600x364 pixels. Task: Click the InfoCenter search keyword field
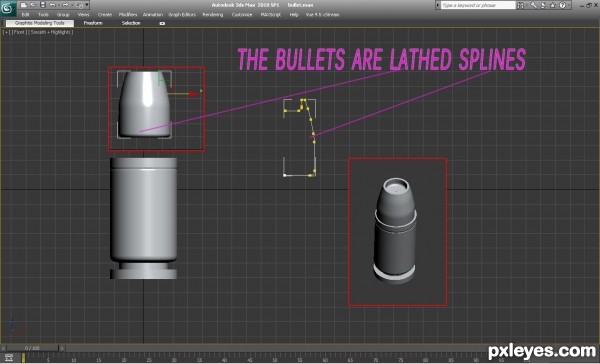478,5
